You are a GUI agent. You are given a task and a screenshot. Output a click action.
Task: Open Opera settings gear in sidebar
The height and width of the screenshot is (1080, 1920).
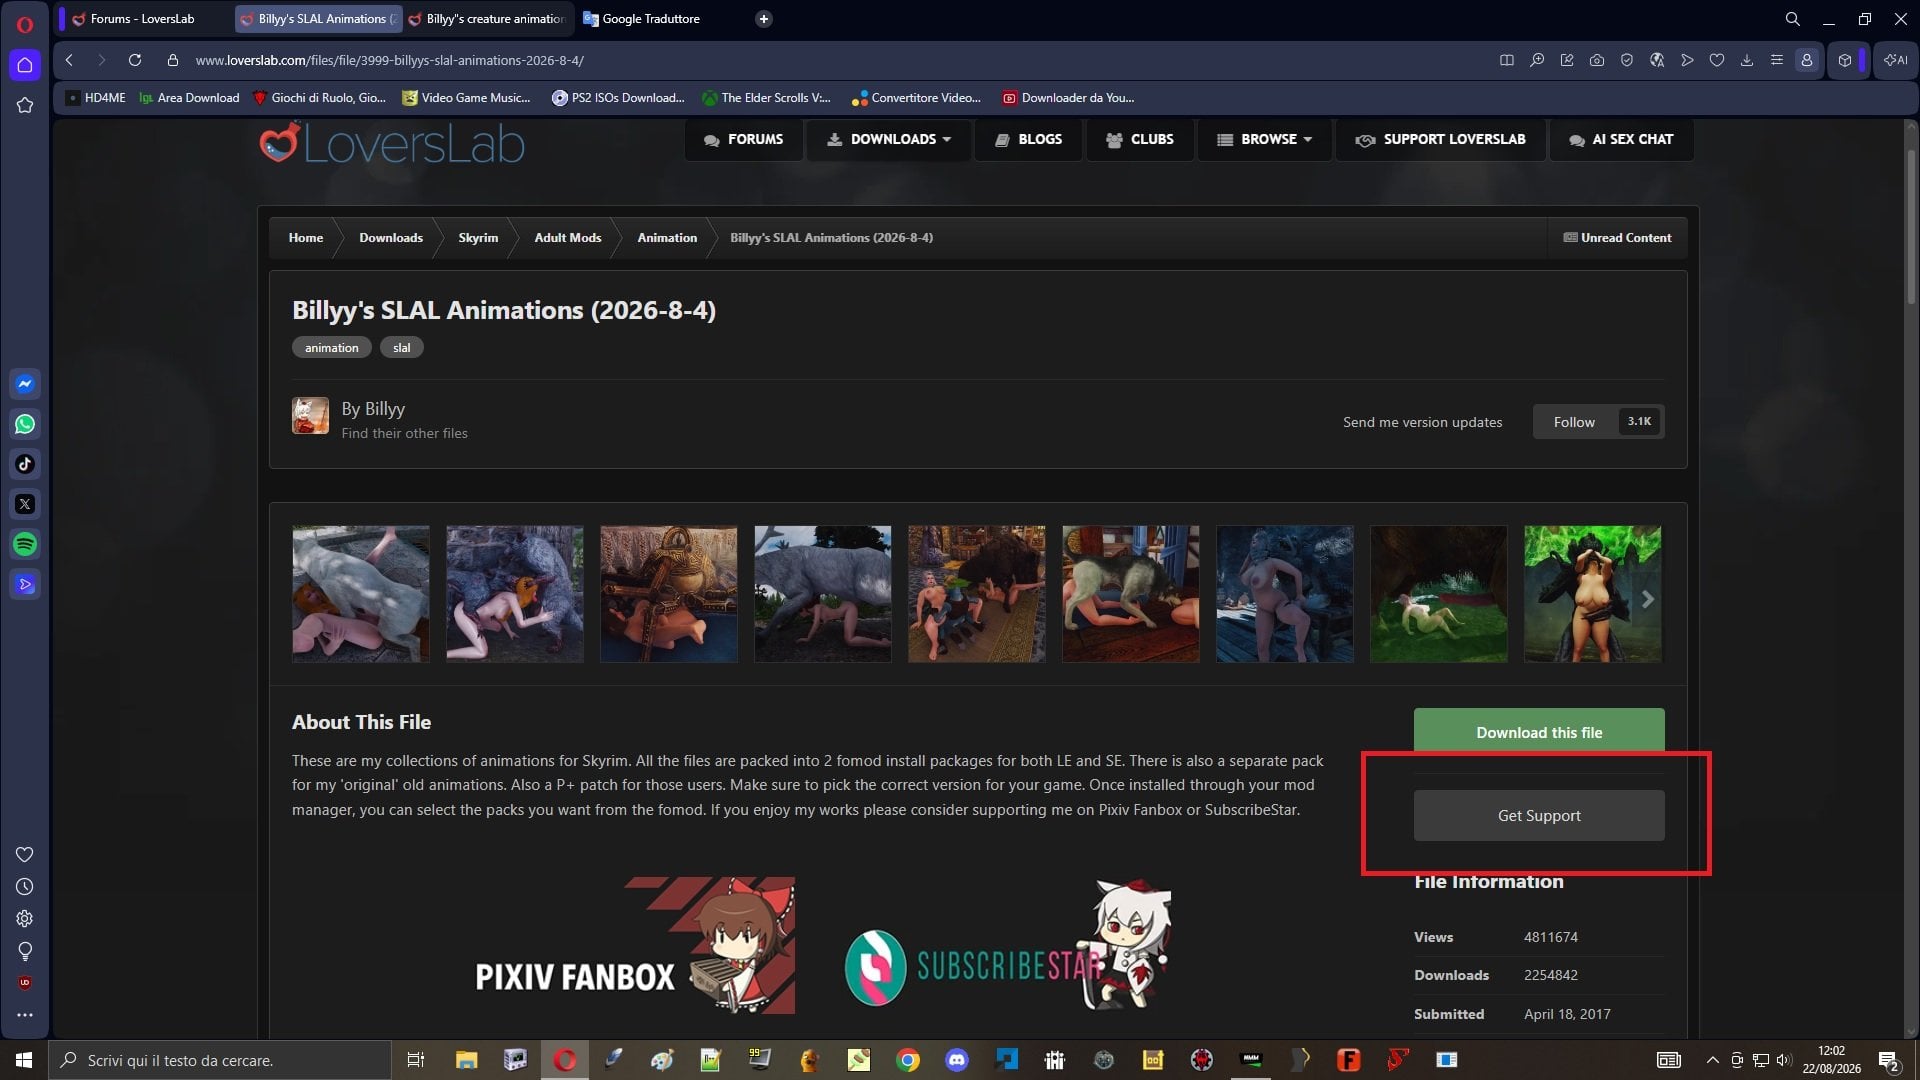(x=25, y=919)
